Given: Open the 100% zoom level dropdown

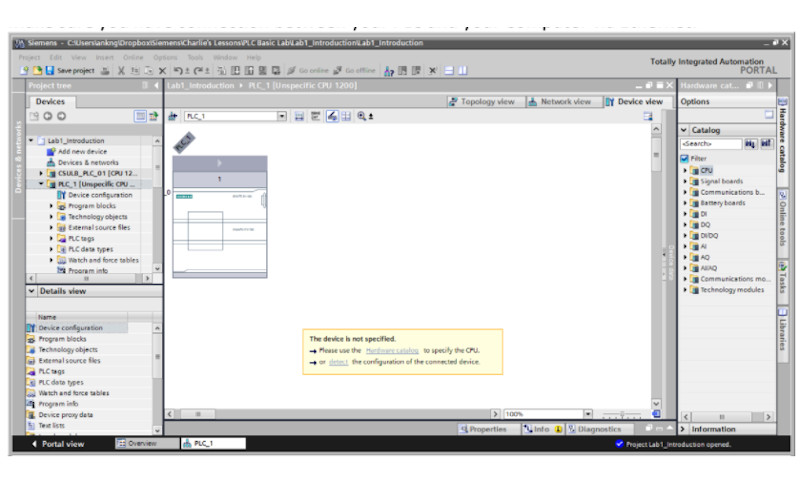Looking at the screenshot, I should click(x=588, y=414).
